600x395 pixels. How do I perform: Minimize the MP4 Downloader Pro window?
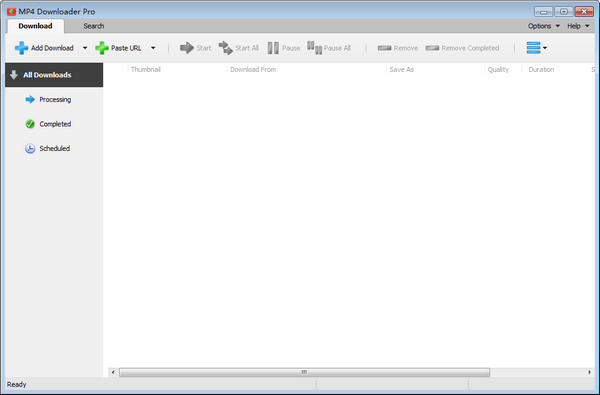pos(543,11)
